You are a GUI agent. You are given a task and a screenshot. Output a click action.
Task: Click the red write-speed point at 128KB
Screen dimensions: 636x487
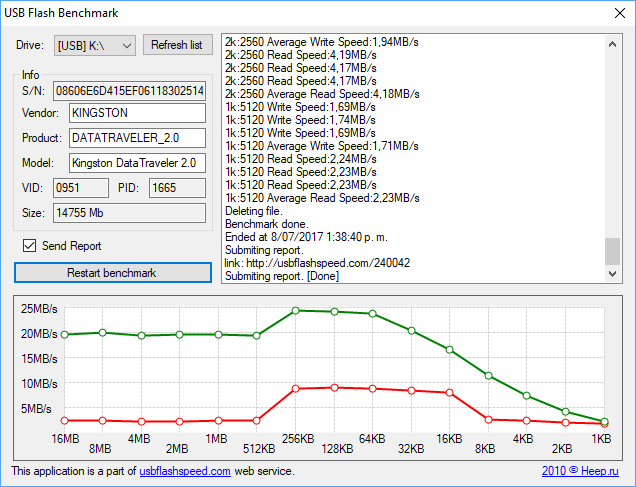[x=335, y=388]
